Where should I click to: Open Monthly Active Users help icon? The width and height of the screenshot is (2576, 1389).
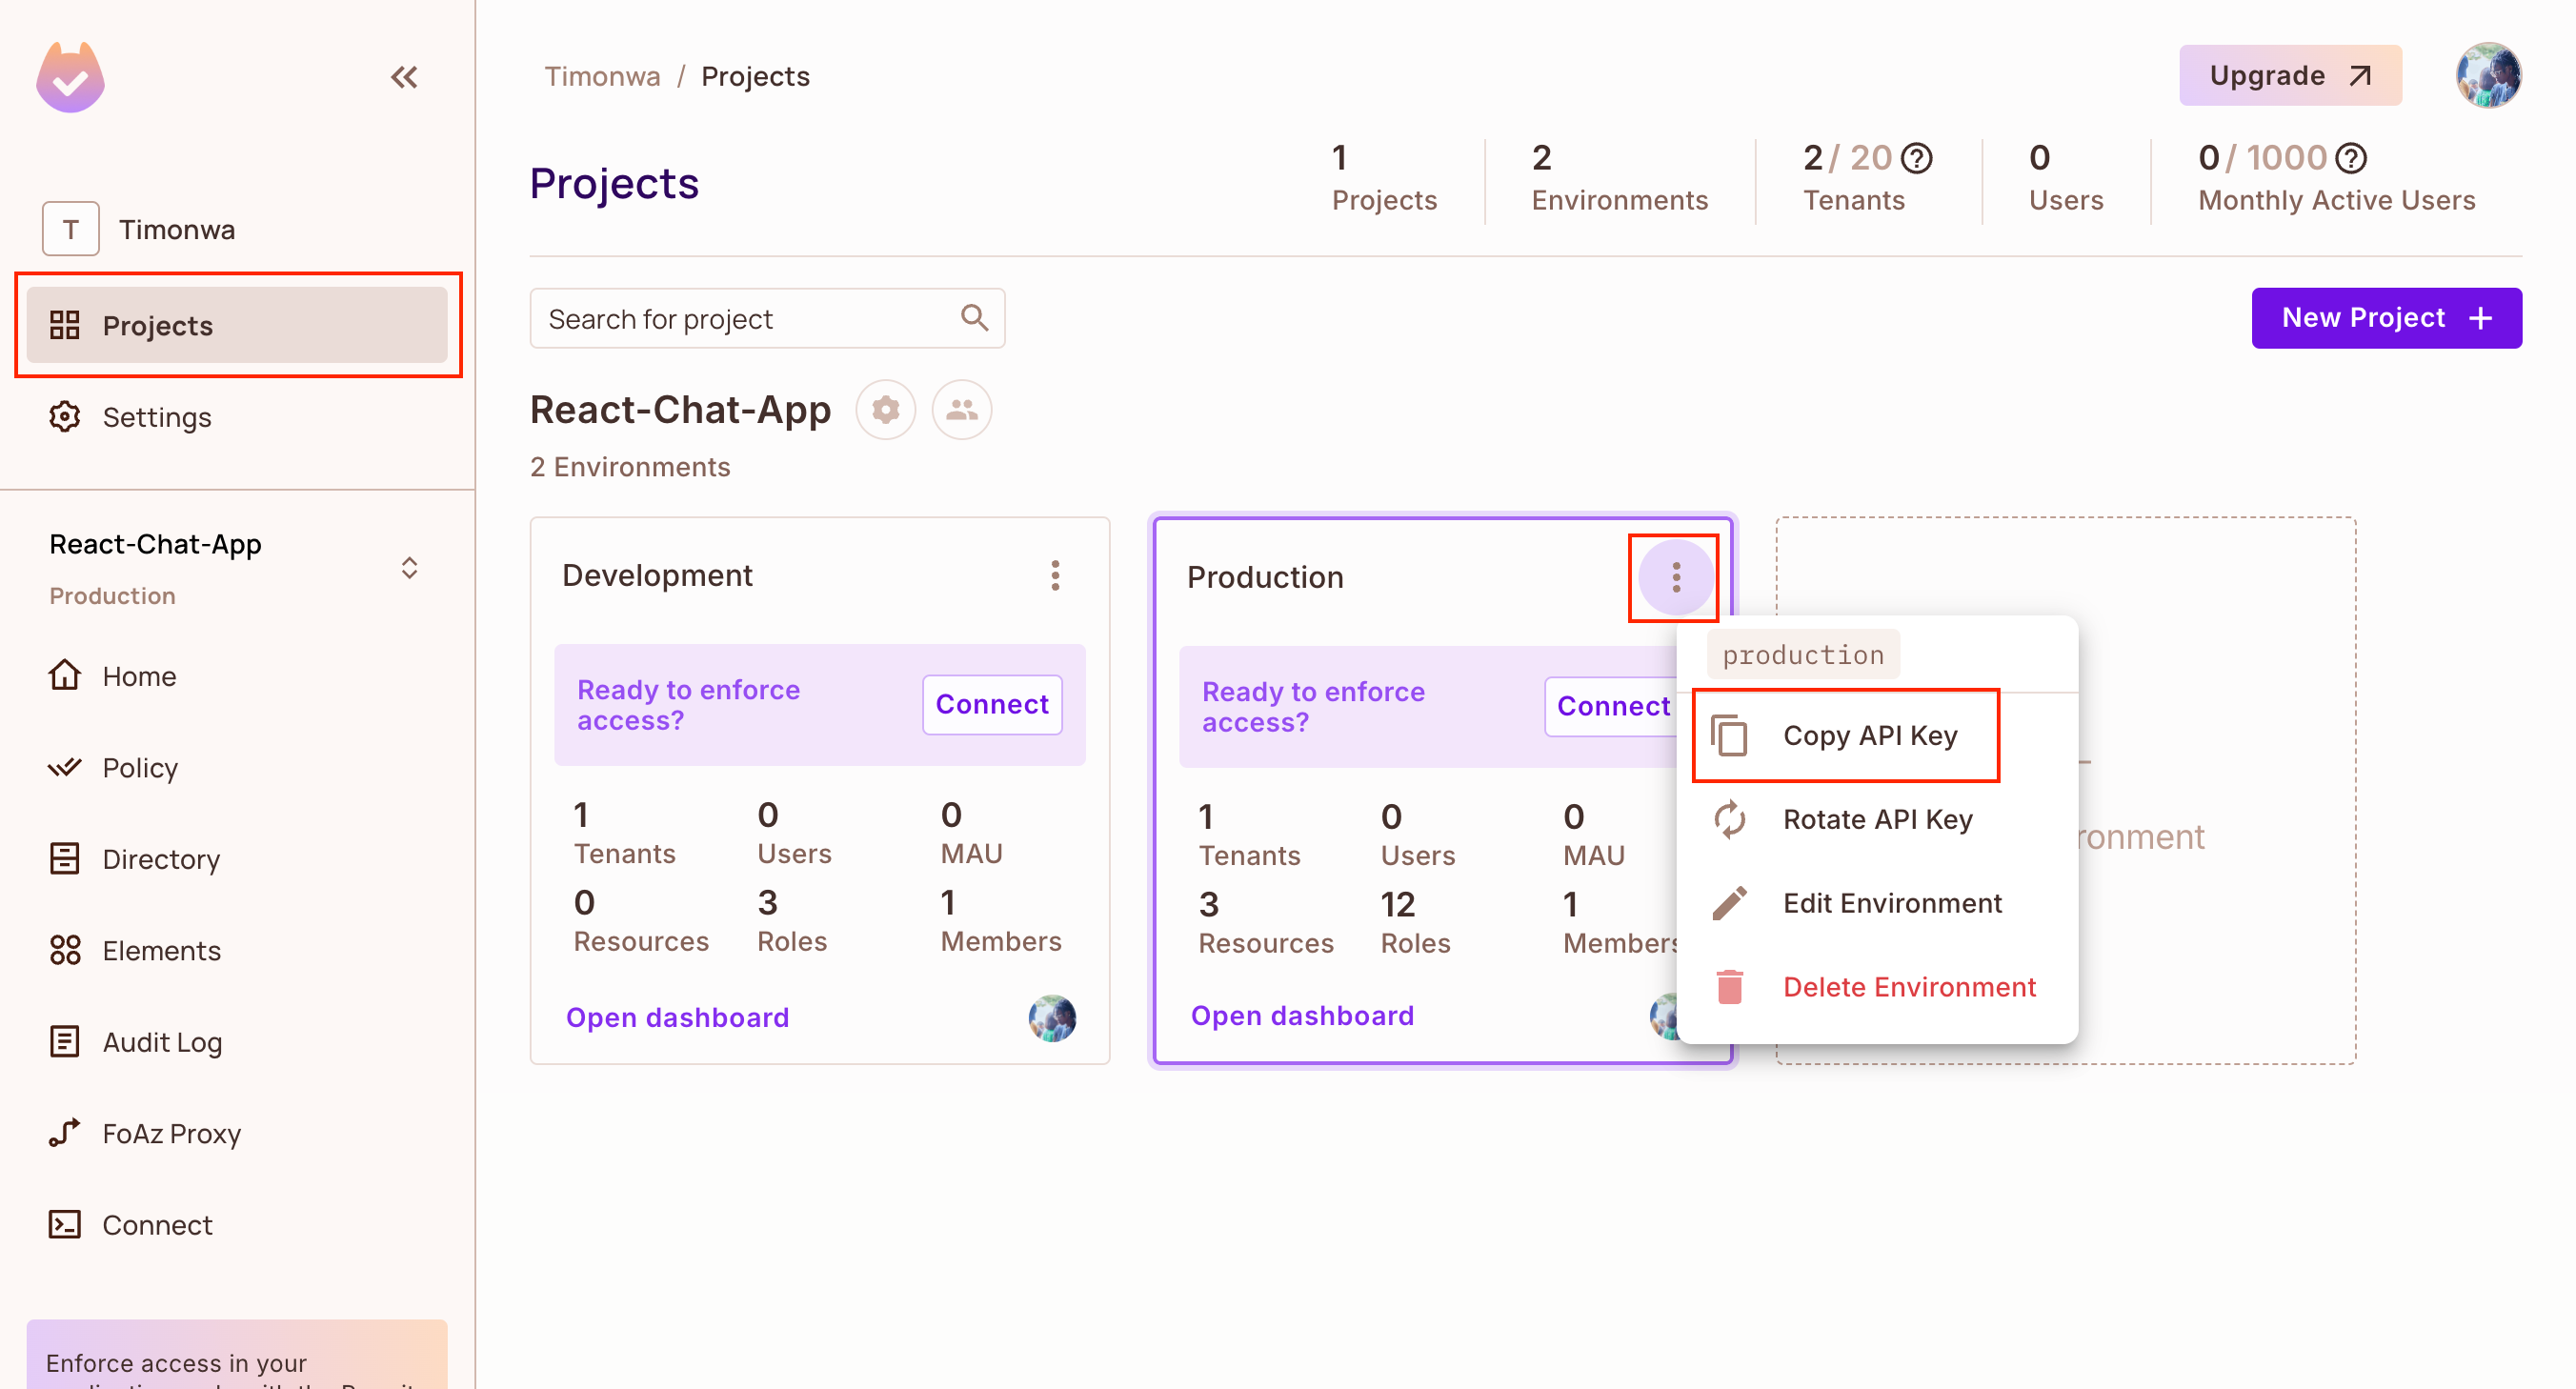coord(2350,158)
